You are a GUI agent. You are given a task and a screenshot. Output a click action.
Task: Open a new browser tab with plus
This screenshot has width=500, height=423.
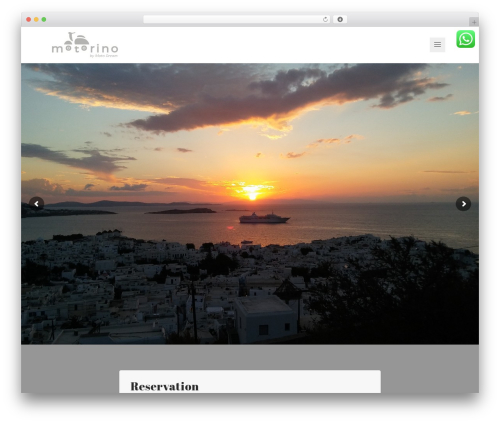coord(474,22)
